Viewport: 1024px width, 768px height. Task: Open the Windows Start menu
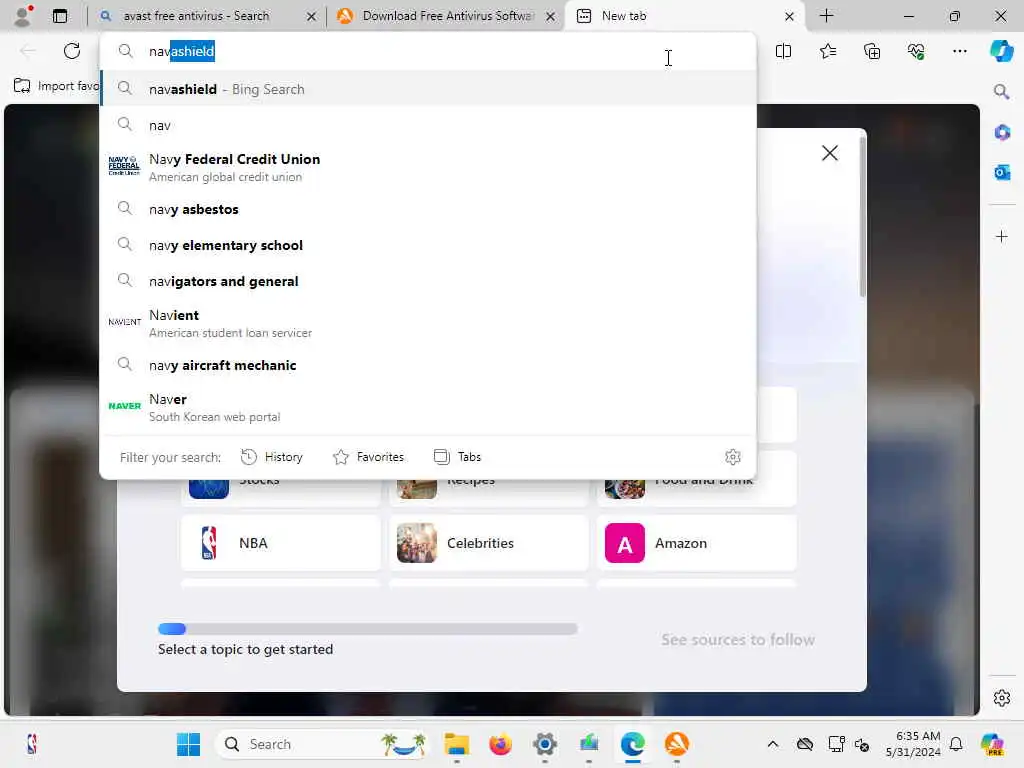188,744
